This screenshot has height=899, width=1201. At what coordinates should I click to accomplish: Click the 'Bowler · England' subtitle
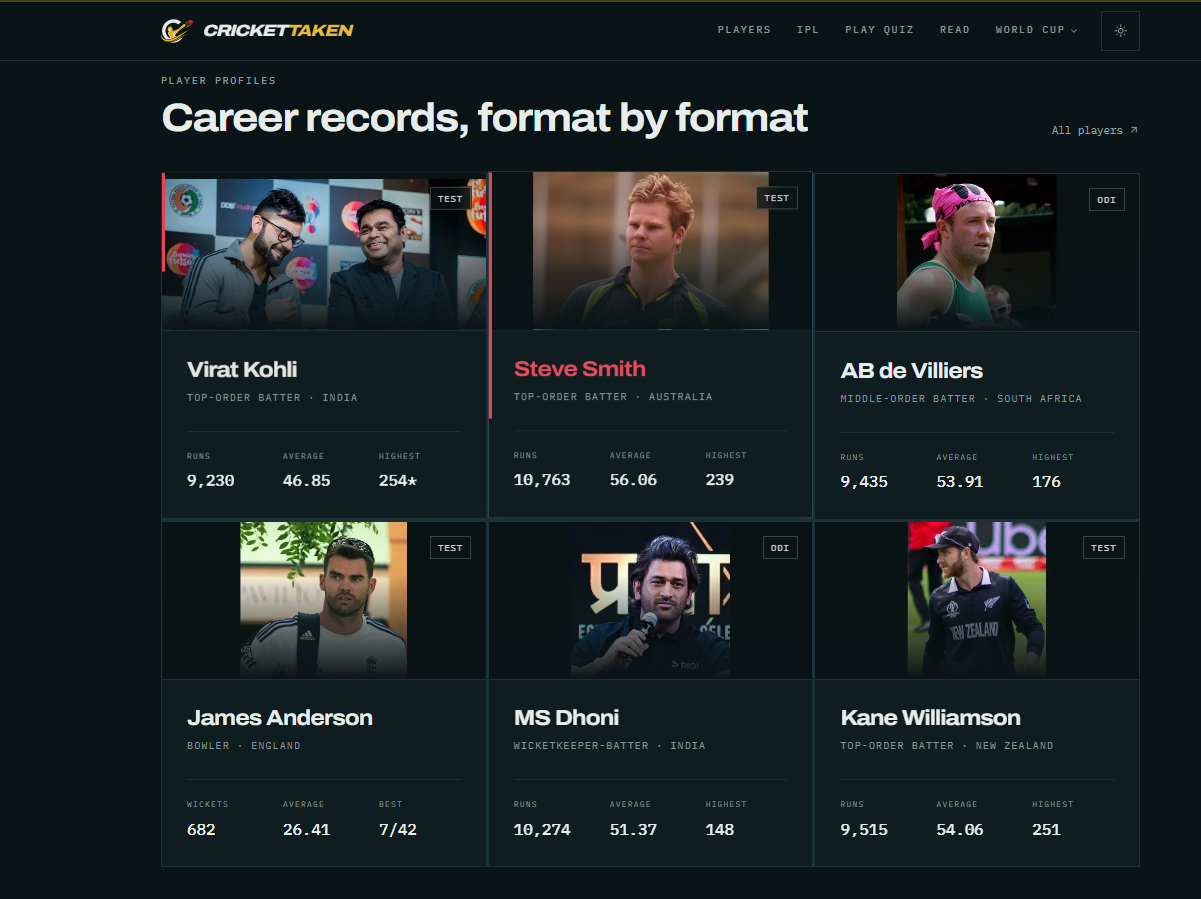[244, 746]
